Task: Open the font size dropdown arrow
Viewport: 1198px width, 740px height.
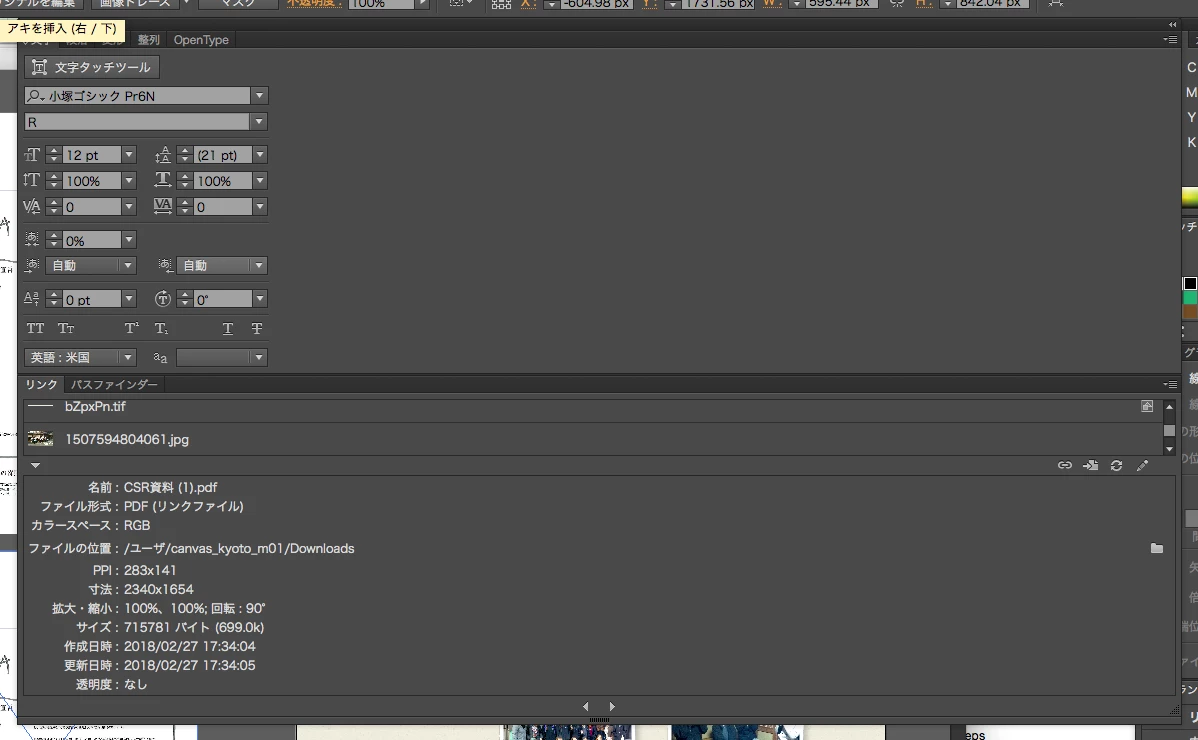Action: (x=129, y=155)
